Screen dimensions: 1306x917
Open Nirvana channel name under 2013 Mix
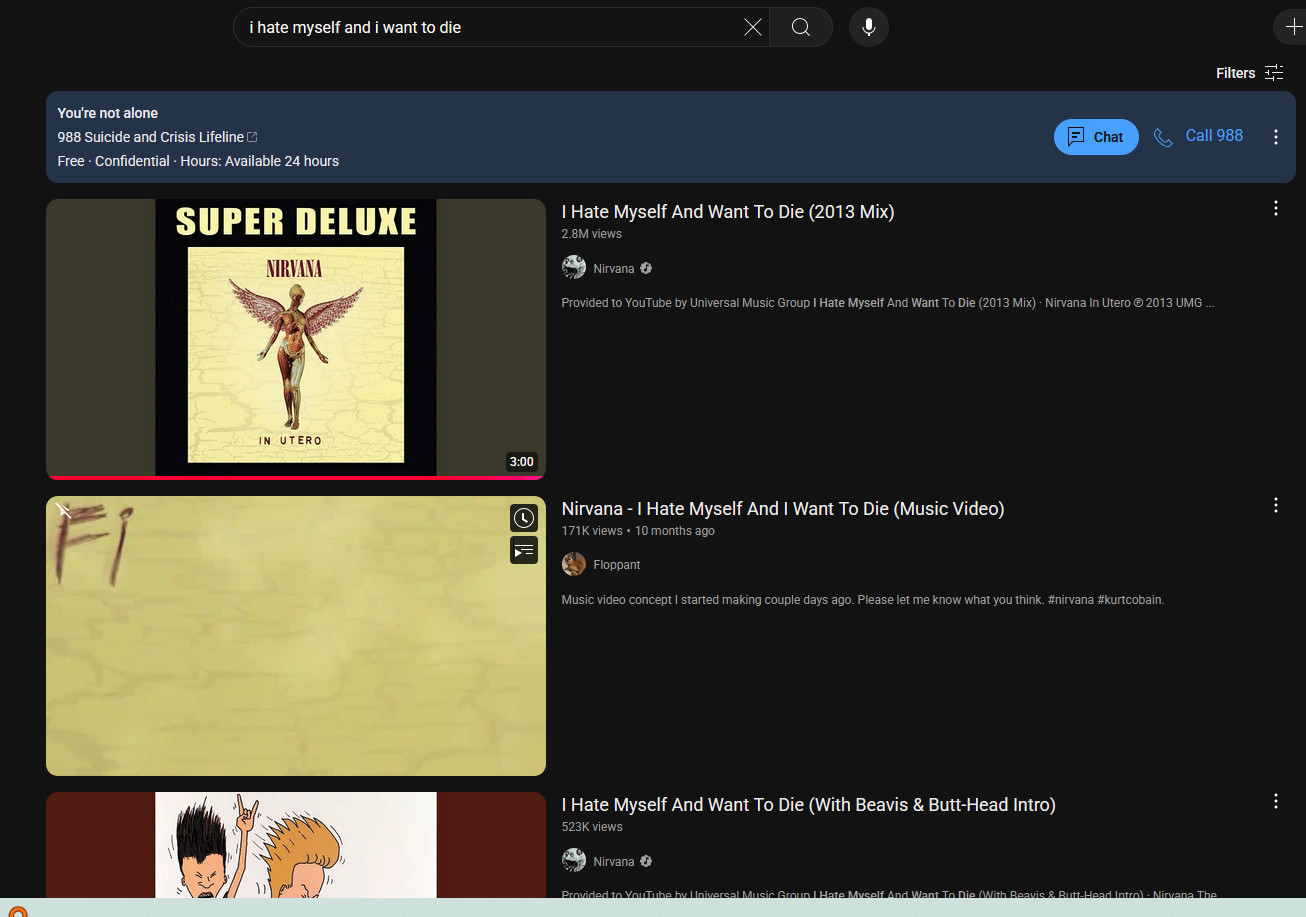tap(614, 268)
